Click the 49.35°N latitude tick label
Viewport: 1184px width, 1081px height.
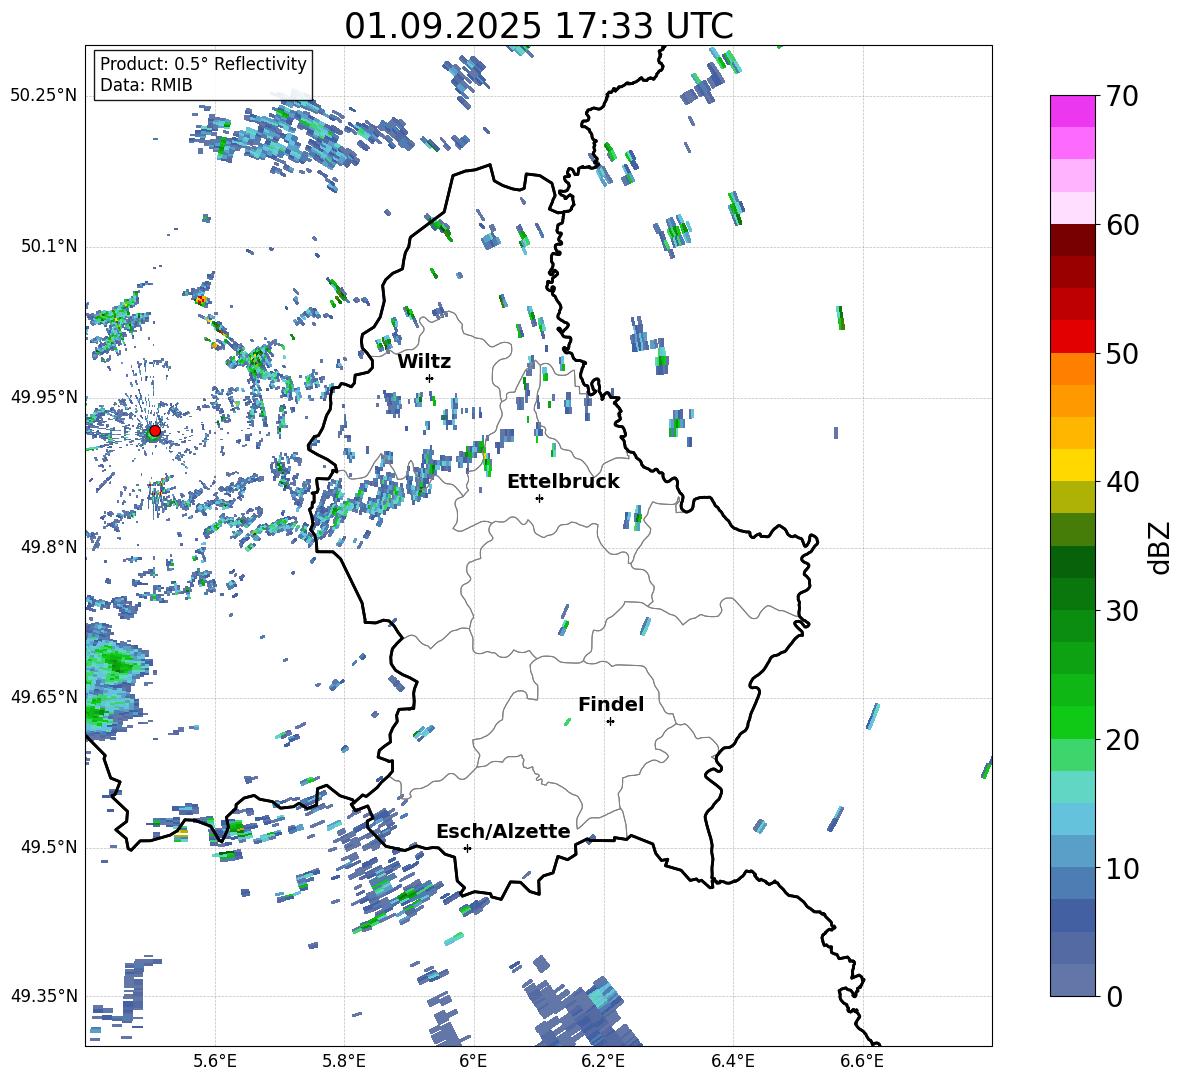44,996
